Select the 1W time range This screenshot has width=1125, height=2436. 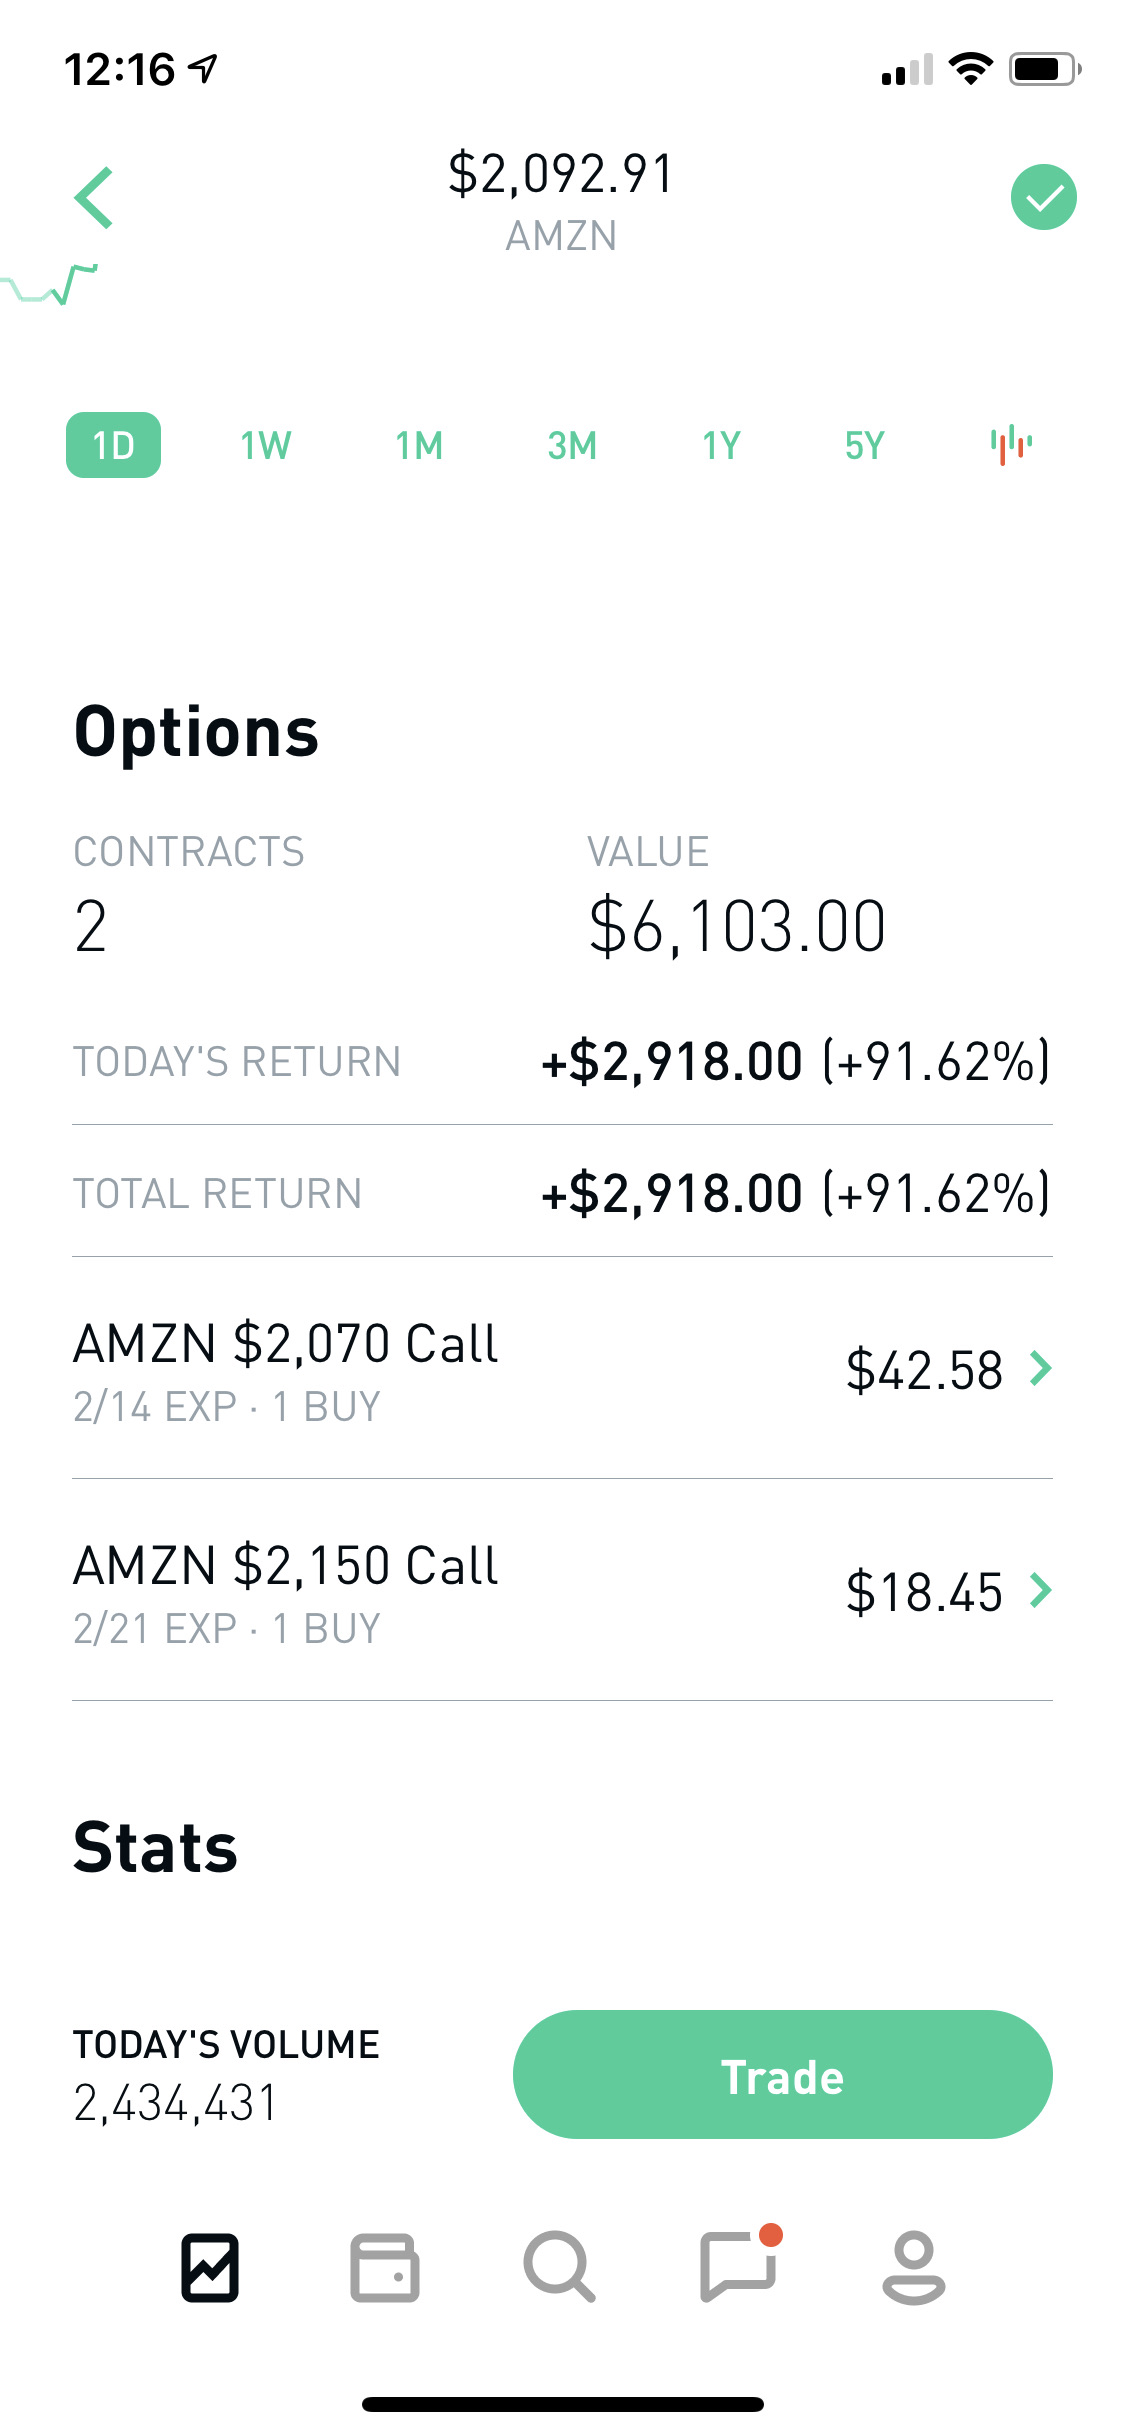point(266,445)
